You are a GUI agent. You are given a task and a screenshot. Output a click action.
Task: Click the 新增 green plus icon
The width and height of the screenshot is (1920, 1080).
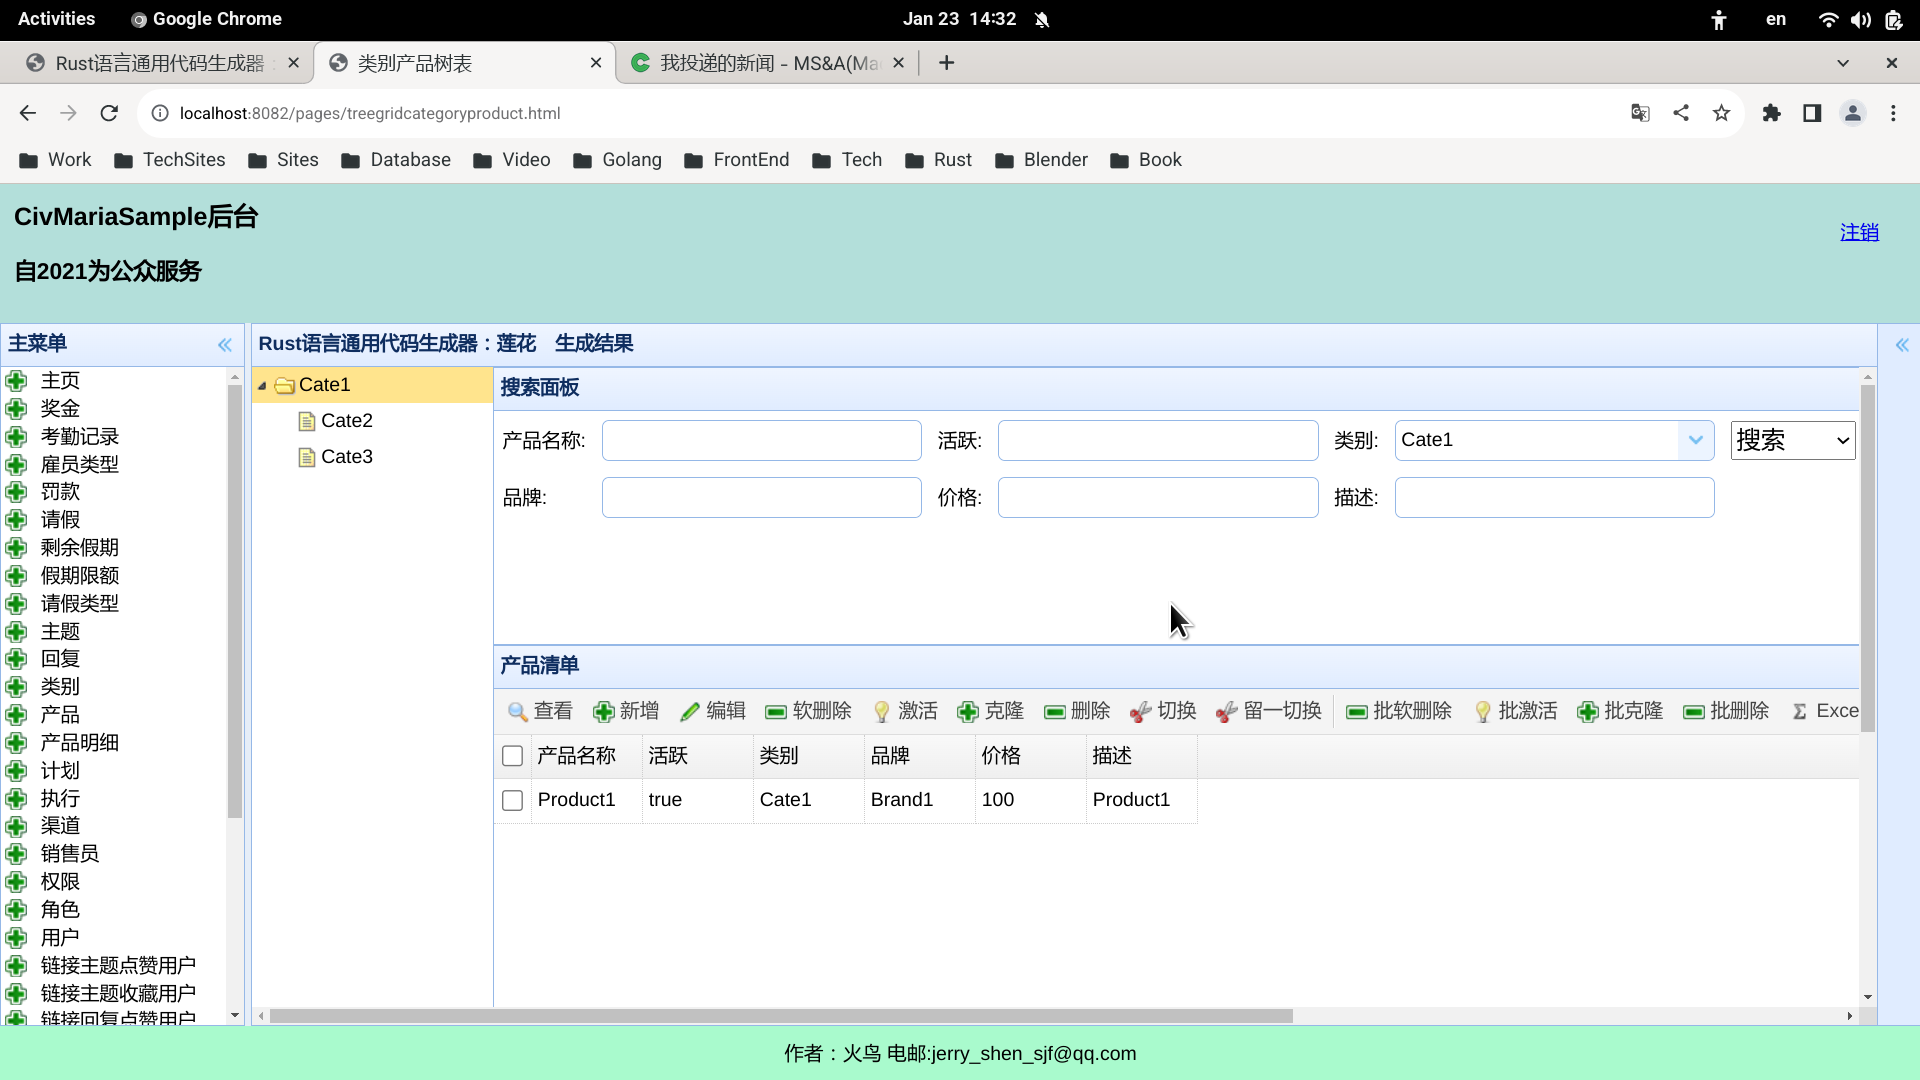click(603, 711)
